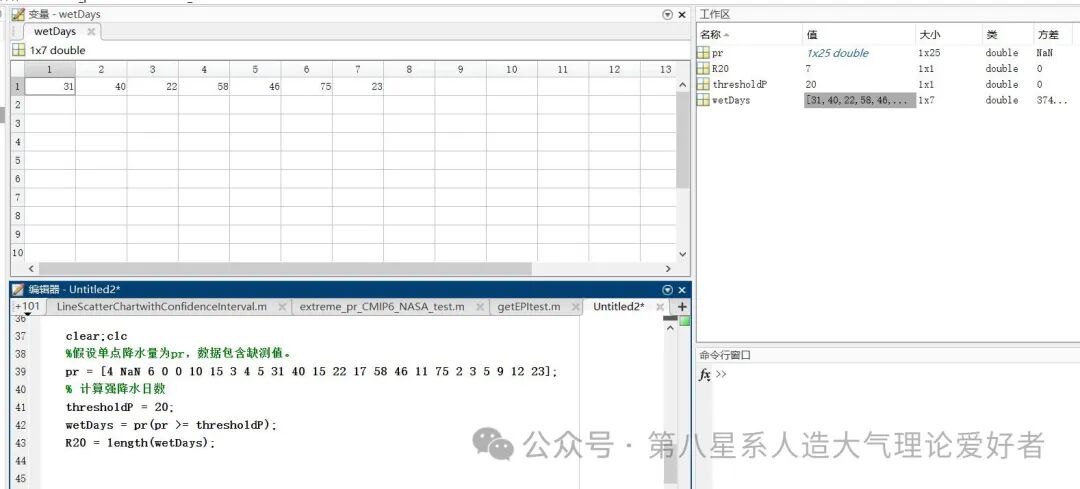Click the command window prompt

tap(721, 375)
